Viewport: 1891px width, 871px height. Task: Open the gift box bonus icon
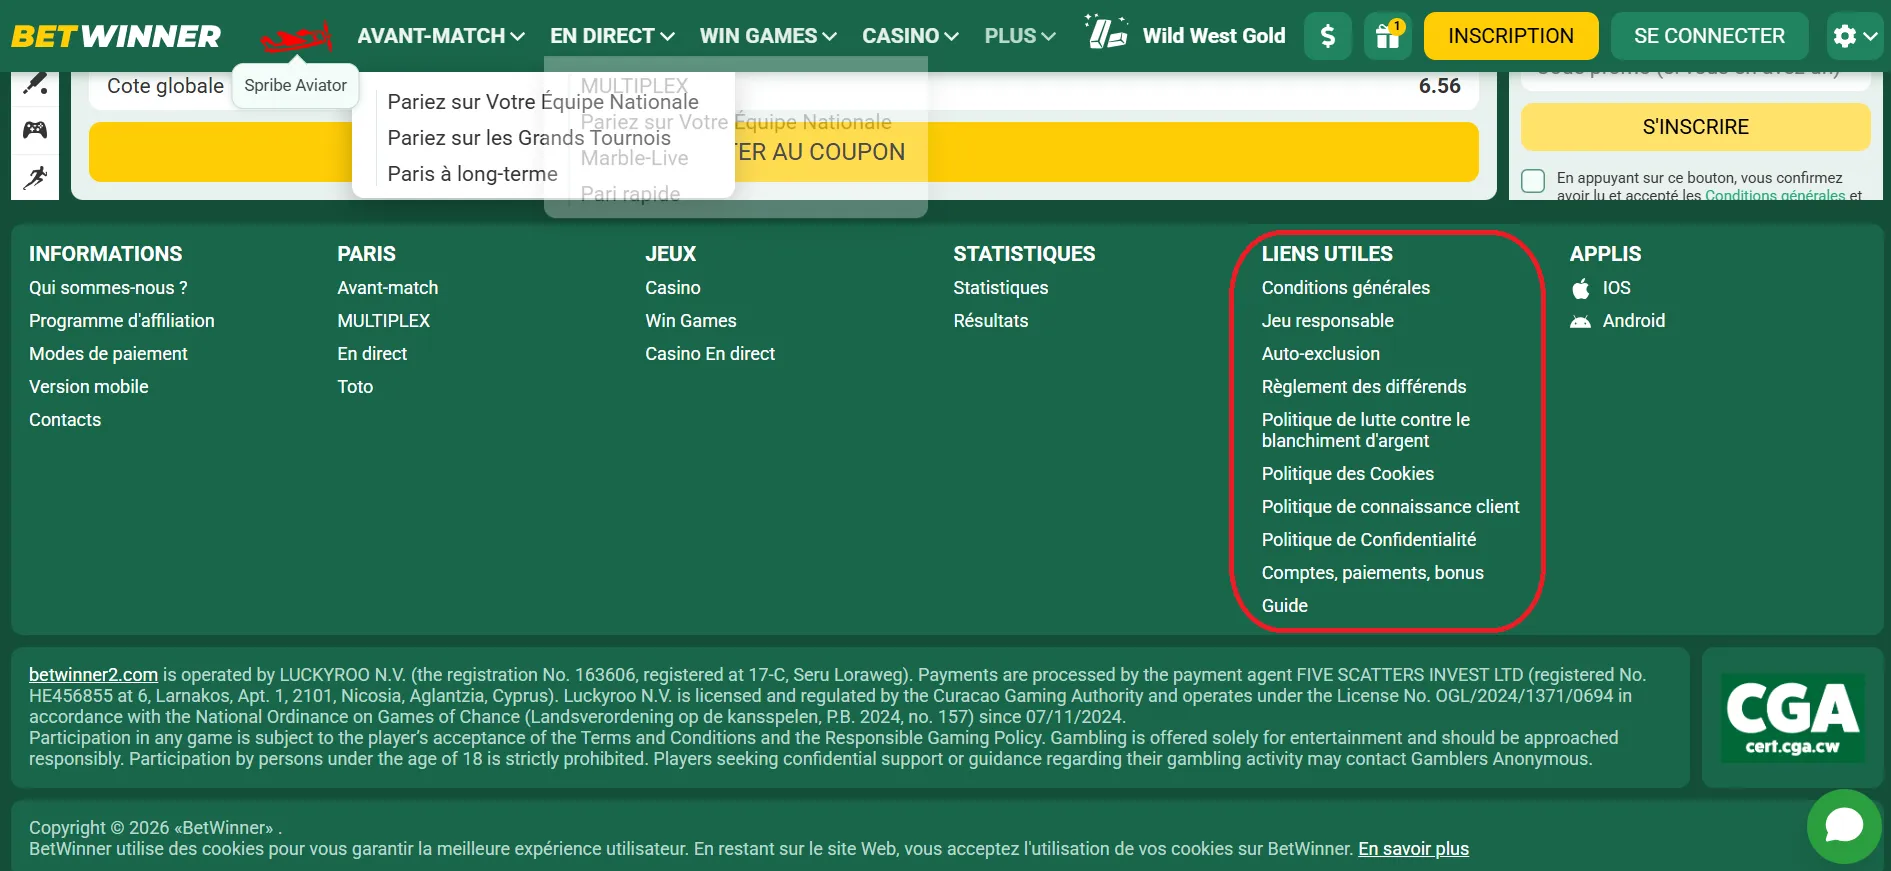click(x=1388, y=36)
